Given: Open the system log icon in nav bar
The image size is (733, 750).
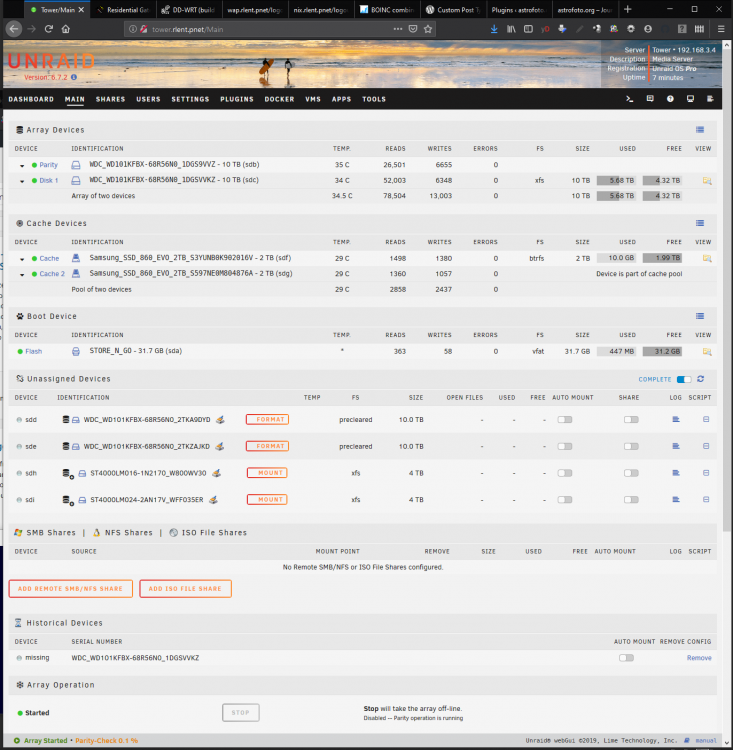Looking at the screenshot, I should pyautogui.click(x=710, y=99).
